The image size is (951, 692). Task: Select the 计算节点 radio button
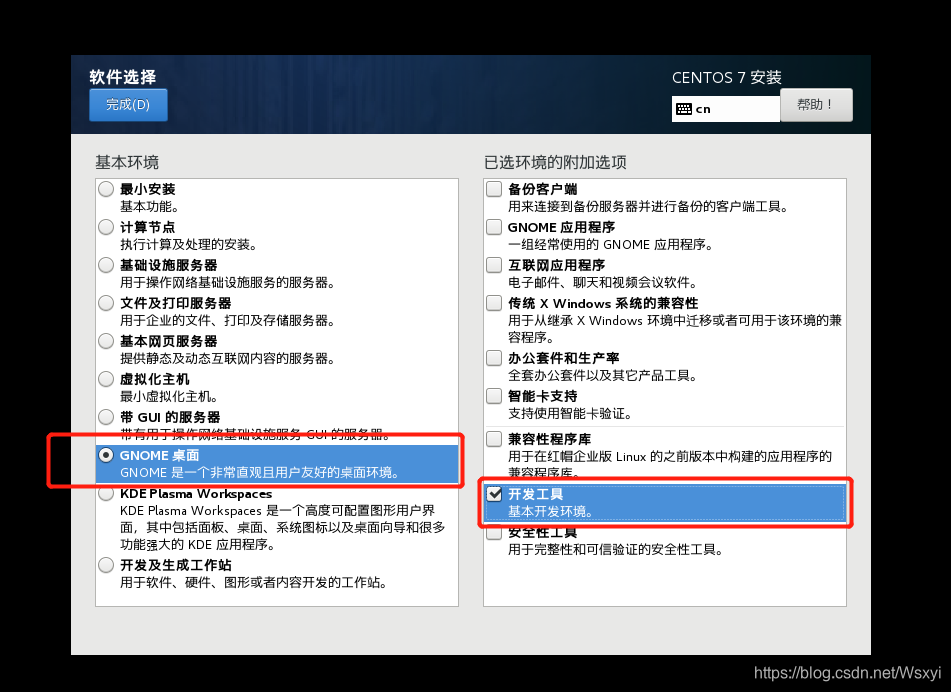106,227
